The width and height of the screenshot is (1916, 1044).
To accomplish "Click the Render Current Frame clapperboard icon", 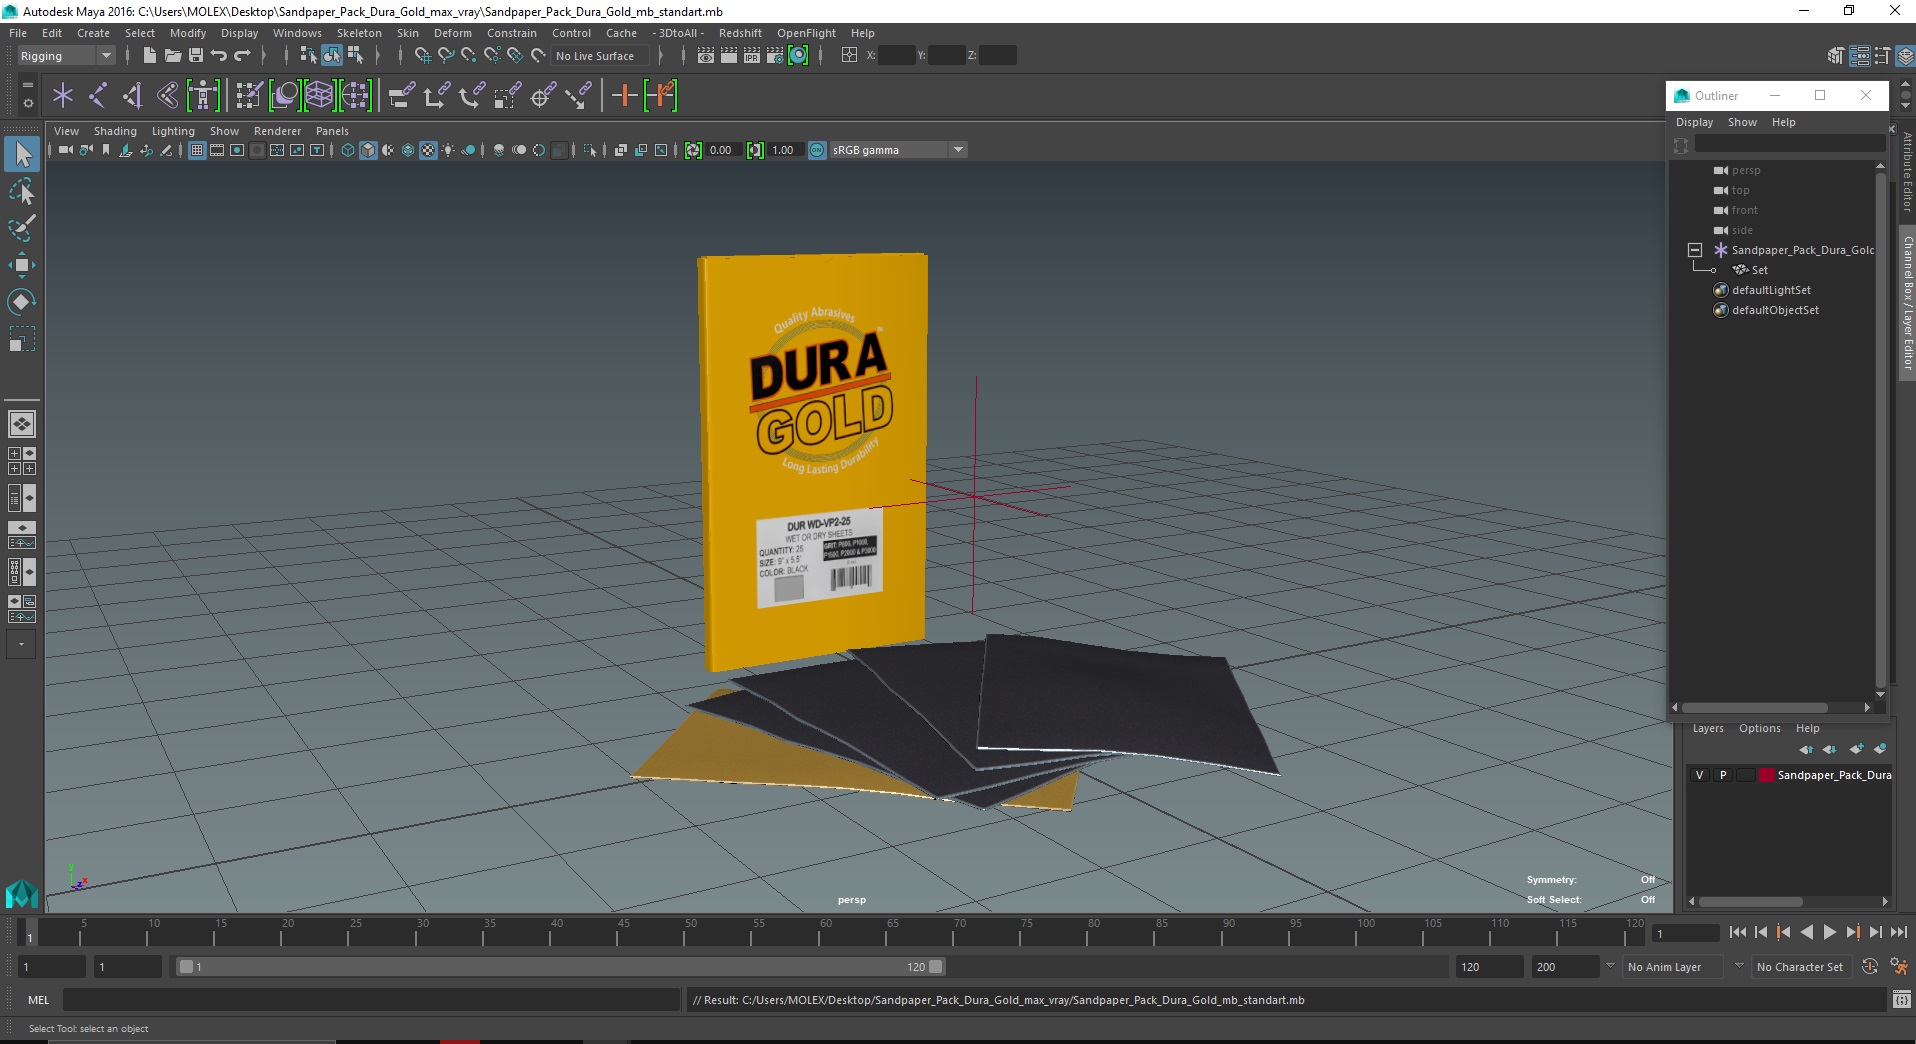I will pos(729,56).
